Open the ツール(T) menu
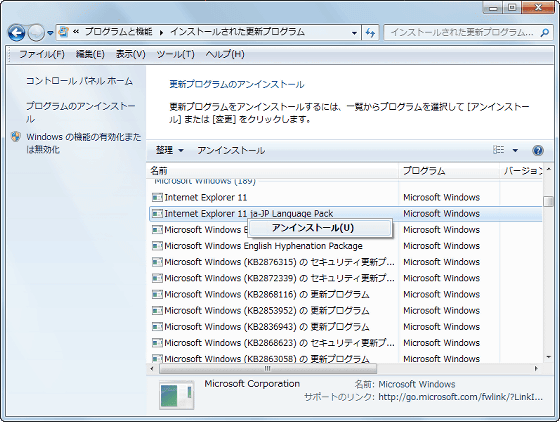 175,54
